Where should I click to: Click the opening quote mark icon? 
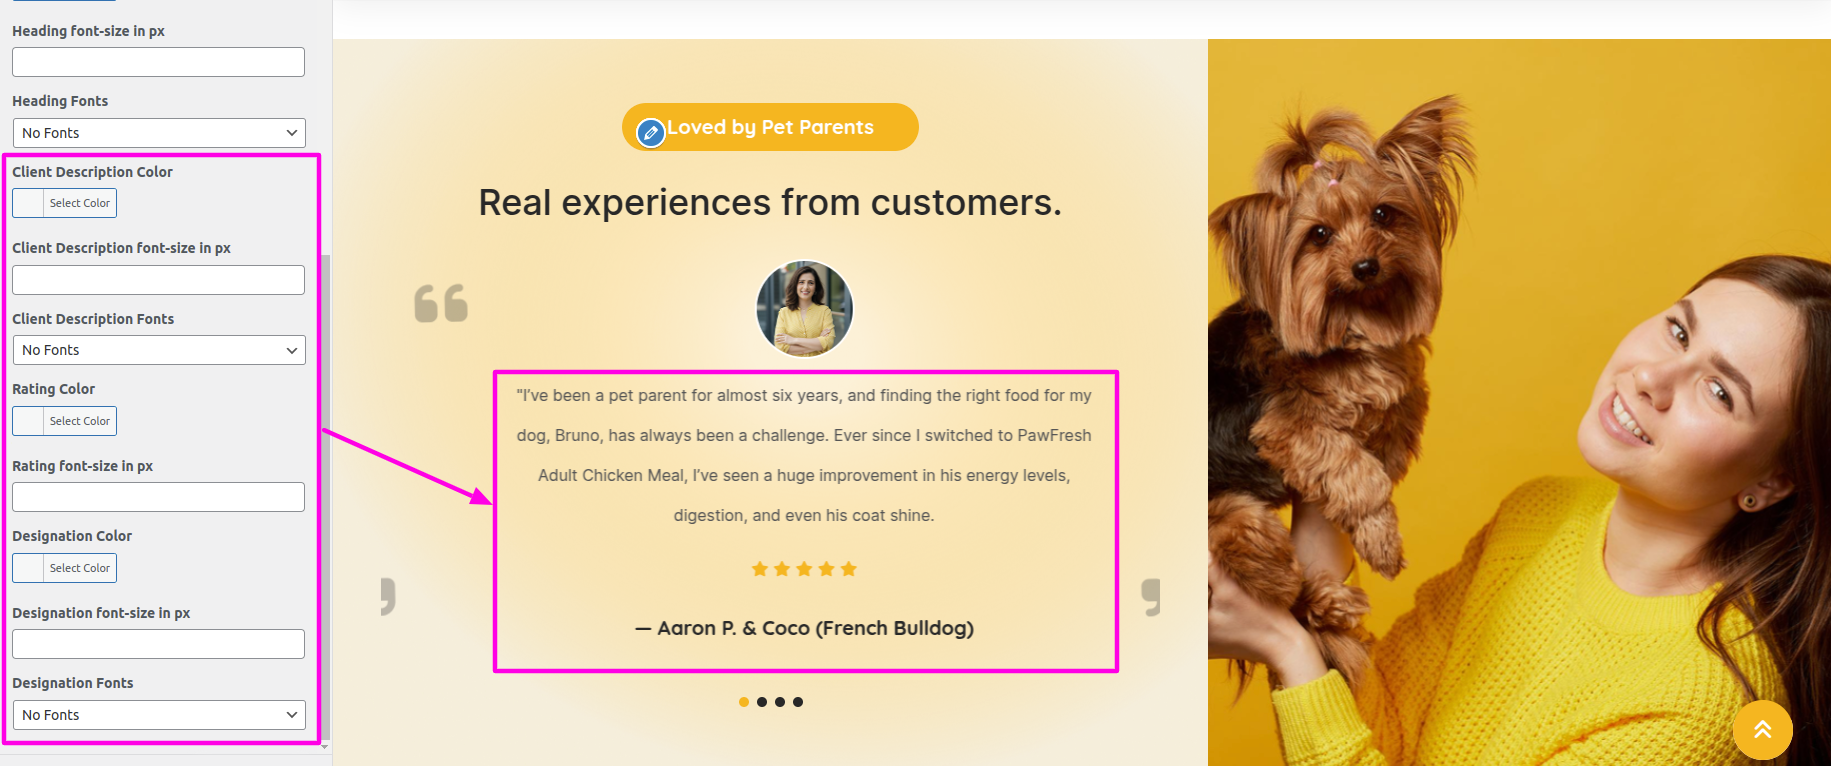441,304
